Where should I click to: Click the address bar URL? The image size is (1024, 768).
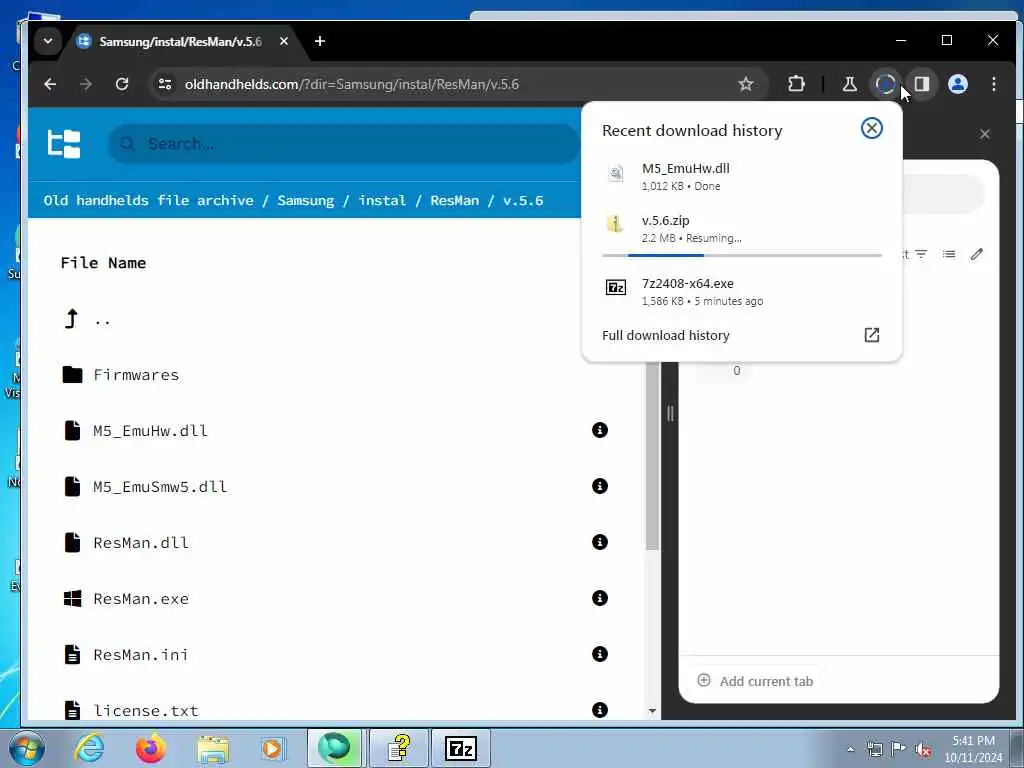pos(351,84)
